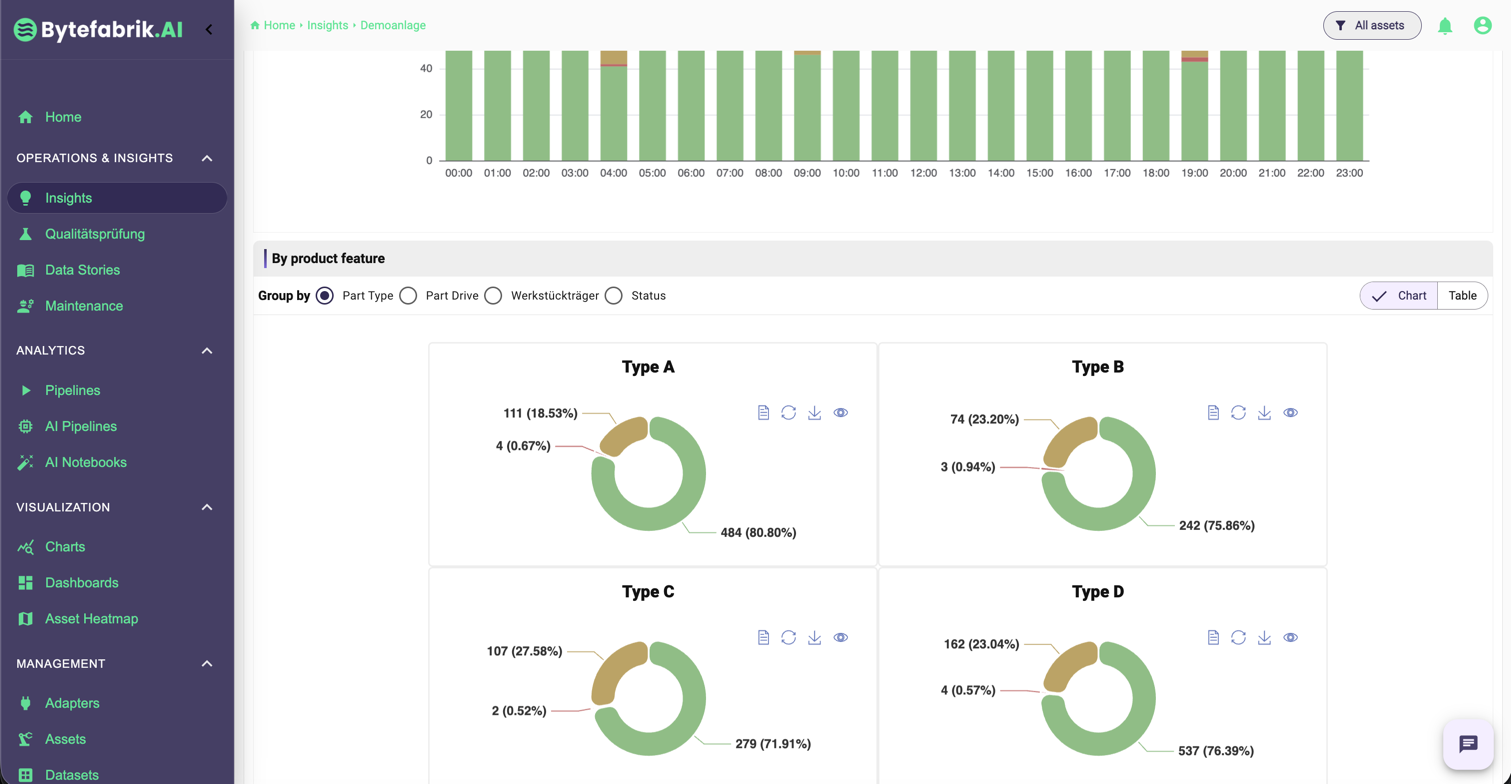Download the Type A chart
The image size is (1511, 784).
[x=815, y=413]
